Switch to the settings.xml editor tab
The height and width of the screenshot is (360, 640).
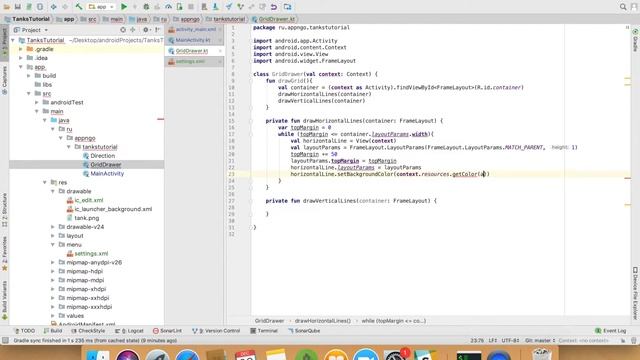[x=195, y=62]
